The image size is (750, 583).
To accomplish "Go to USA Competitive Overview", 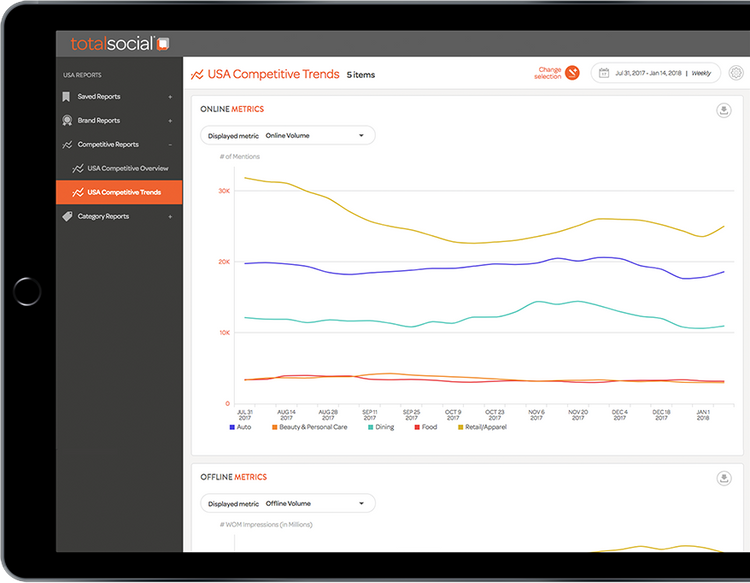I will coord(119,168).
